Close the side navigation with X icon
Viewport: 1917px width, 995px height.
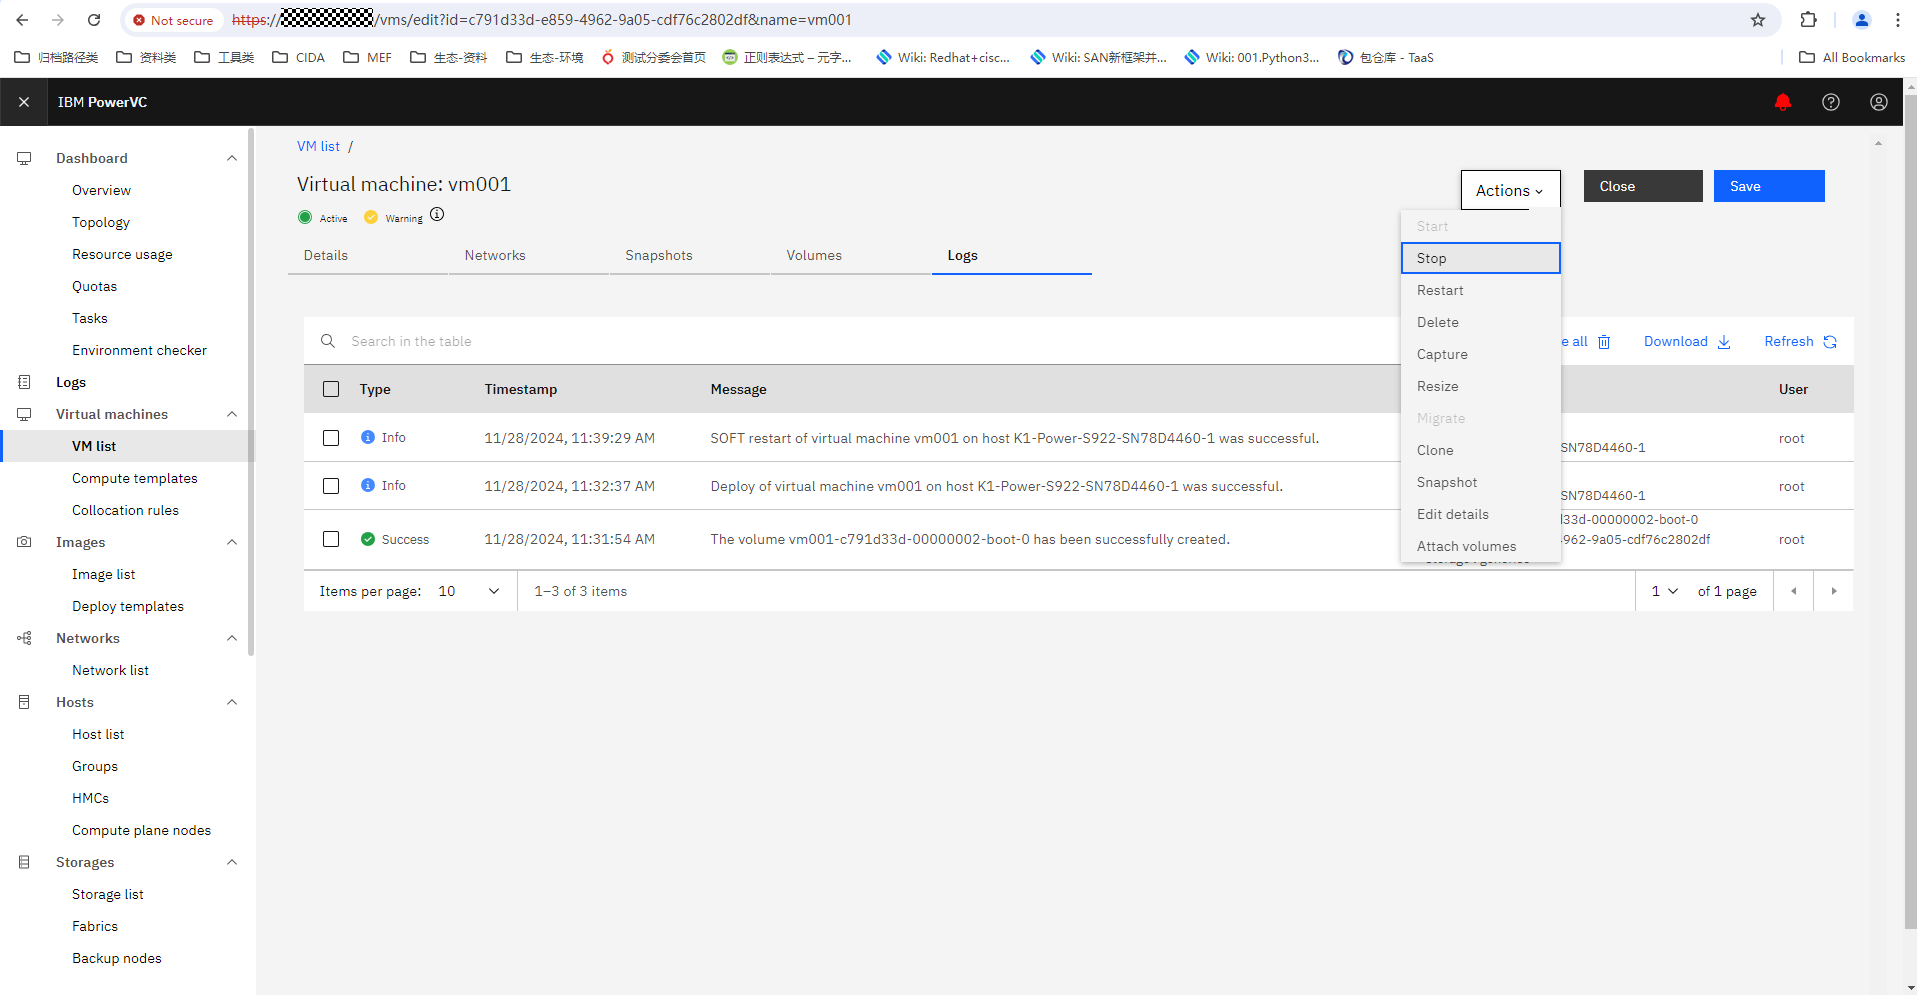[x=24, y=102]
